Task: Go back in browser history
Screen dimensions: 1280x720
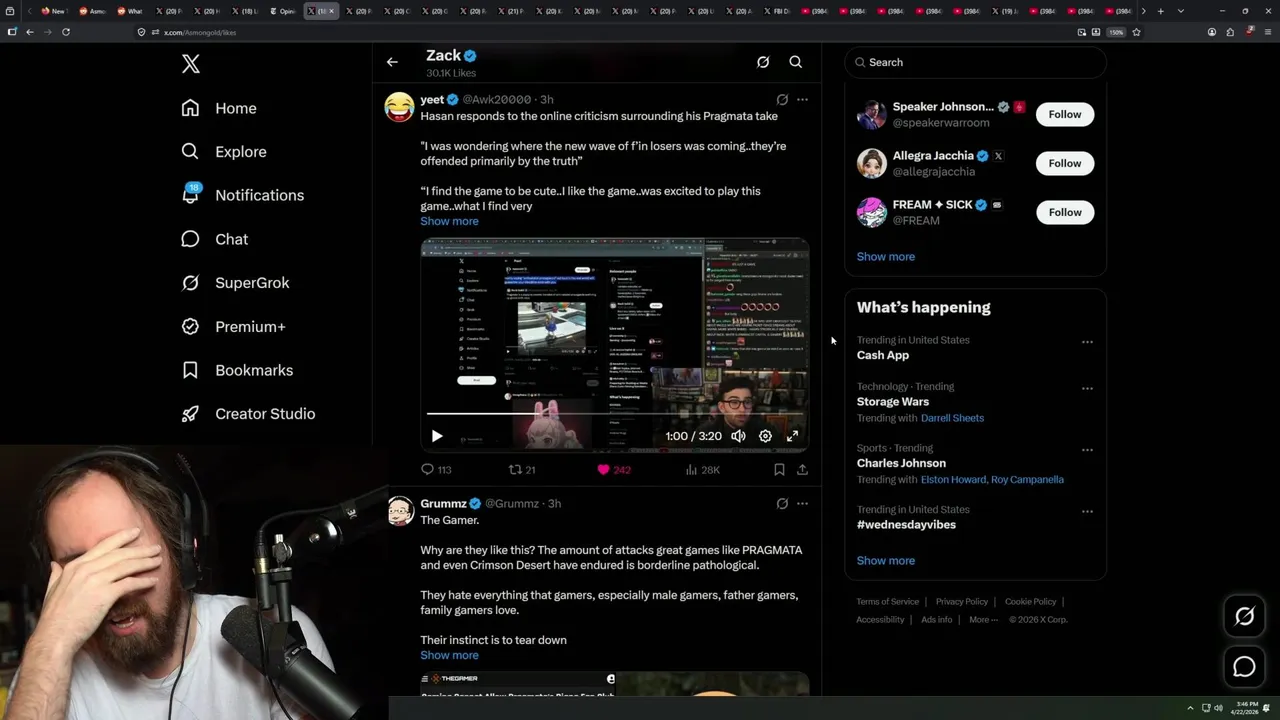Action: (30, 32)
